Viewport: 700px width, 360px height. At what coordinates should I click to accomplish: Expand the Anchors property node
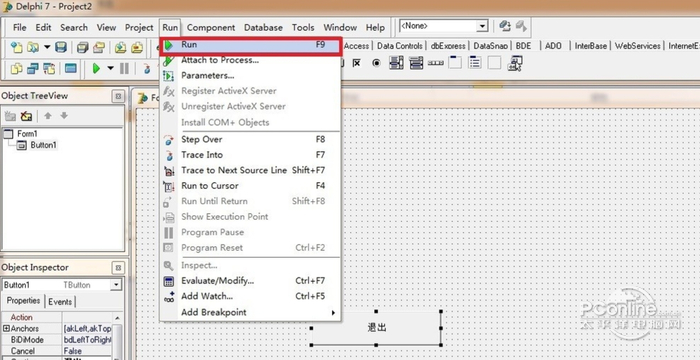click(x=6, y=328)
